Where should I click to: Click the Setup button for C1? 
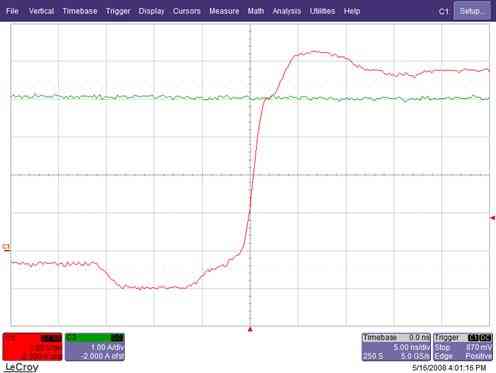click(472, 11)
